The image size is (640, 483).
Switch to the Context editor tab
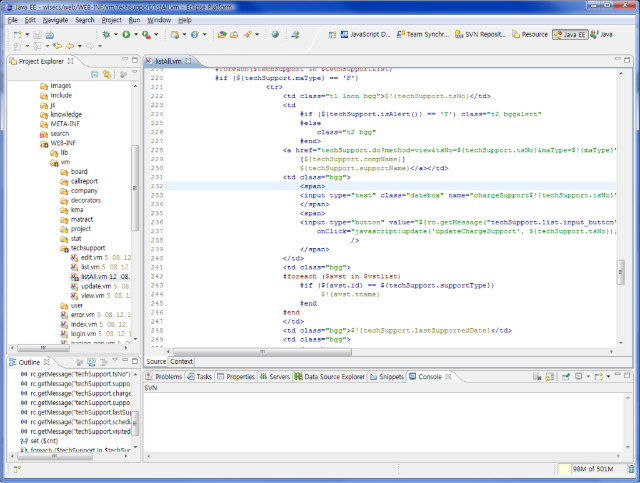coord(181,362)
